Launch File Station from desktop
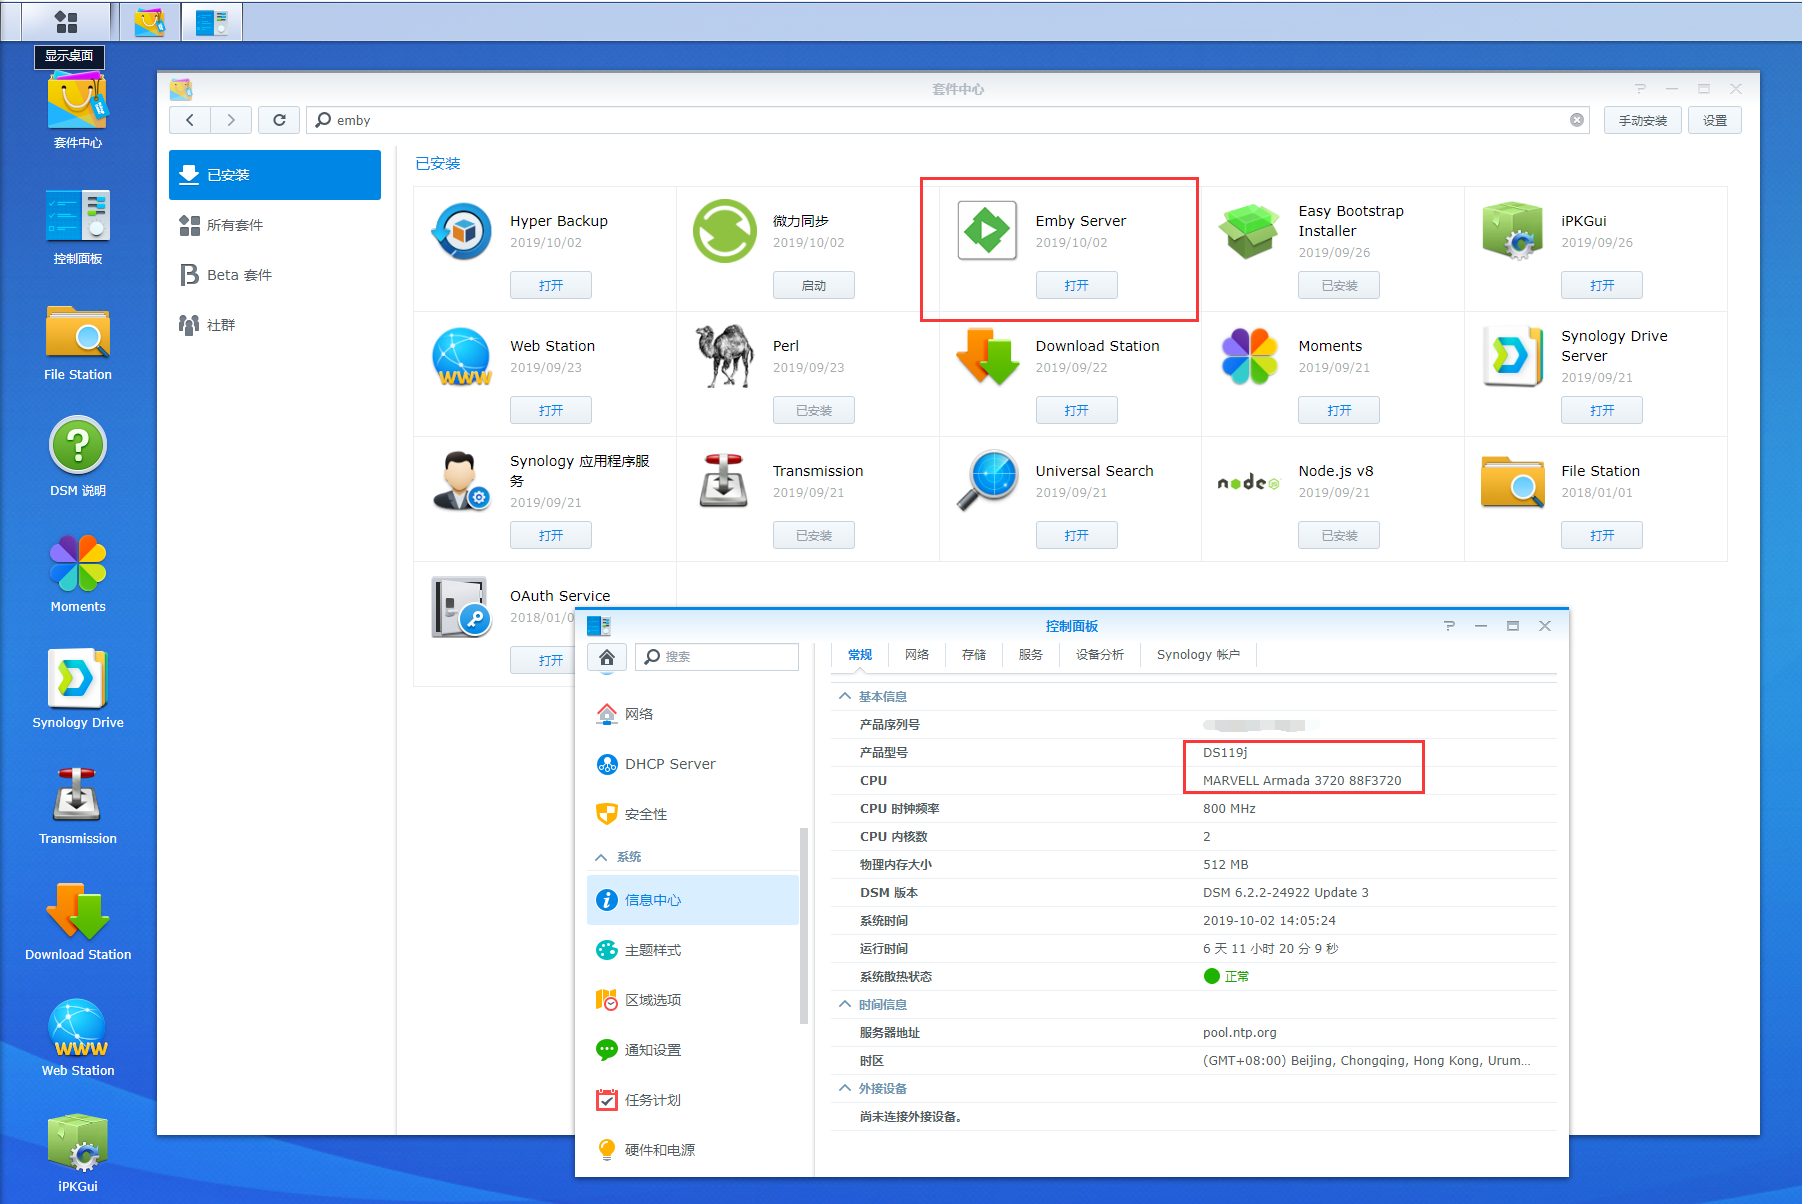Viewport: 1802px width, 1204px height. (77, 343)
